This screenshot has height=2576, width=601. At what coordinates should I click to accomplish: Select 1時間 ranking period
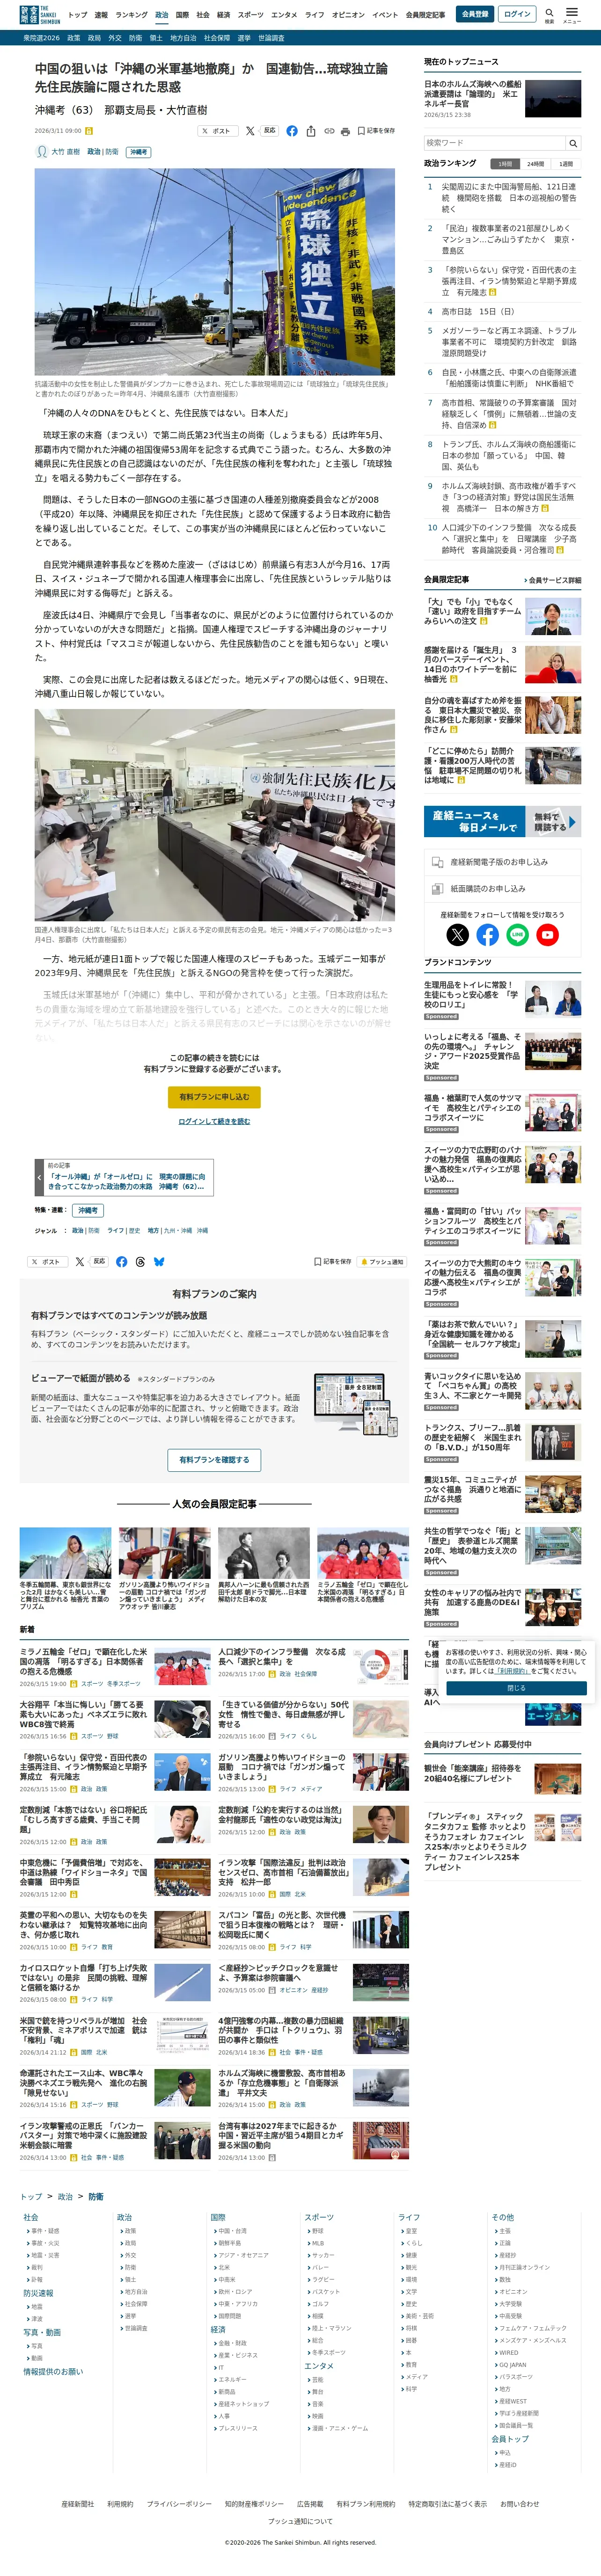pos(505,164)
